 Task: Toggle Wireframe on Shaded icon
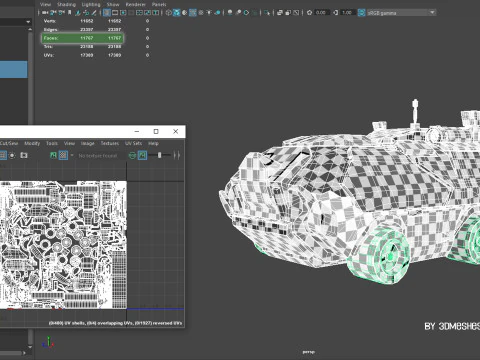click(193, 13)
